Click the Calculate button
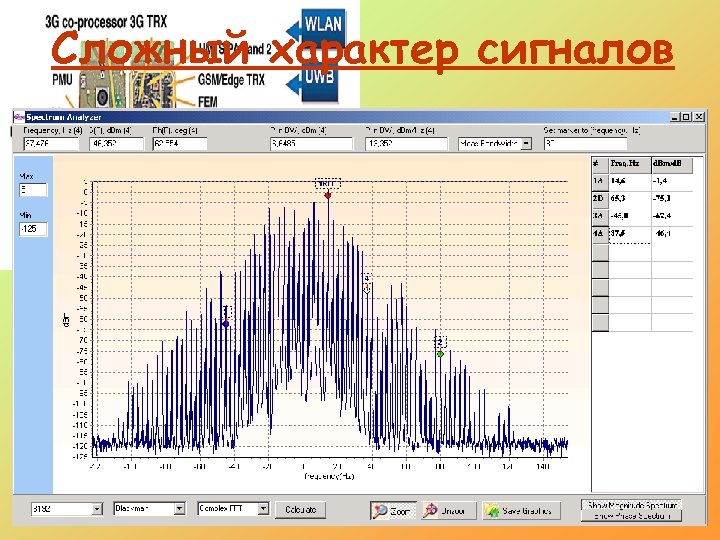Screen dimensions: 720x540 (301, 510)
